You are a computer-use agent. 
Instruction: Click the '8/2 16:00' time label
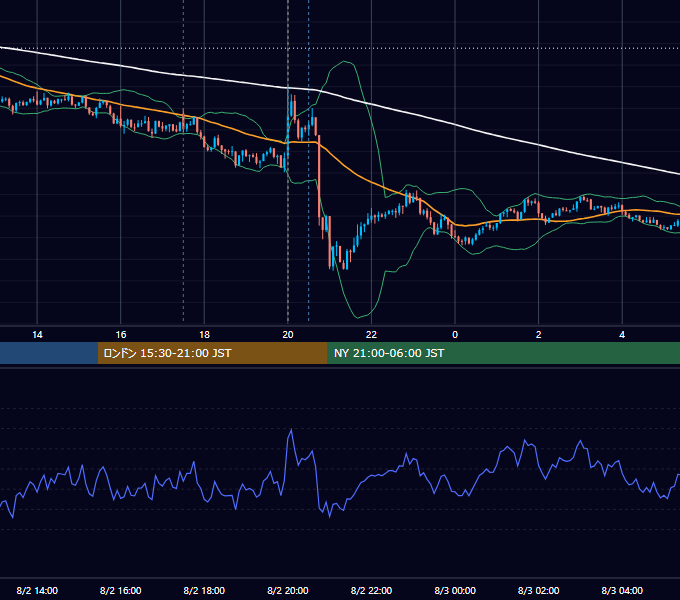[x=121, y=590]
